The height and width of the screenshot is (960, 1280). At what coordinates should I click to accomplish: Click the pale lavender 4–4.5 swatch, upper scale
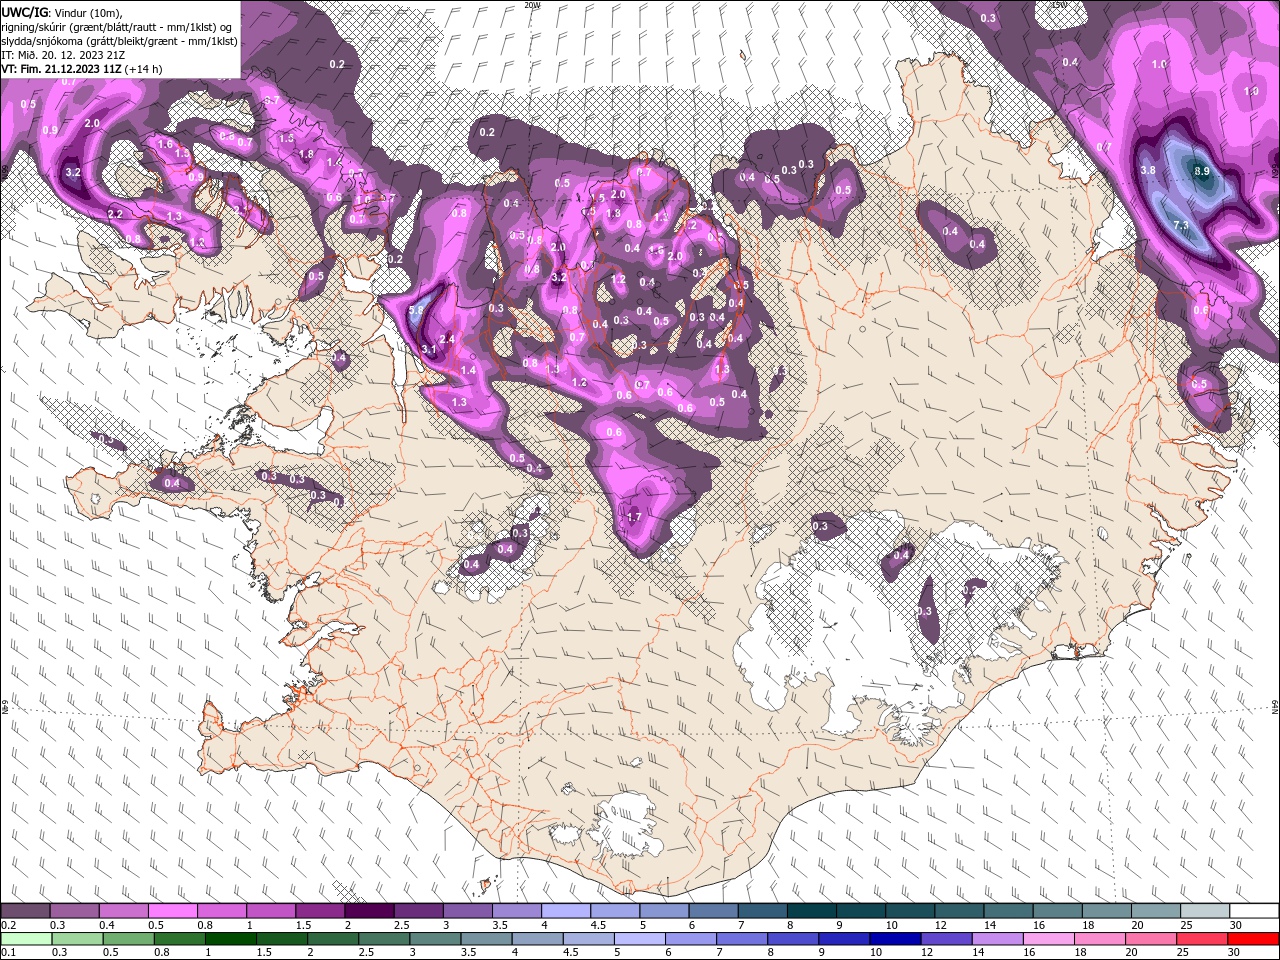tap(565, 911)
